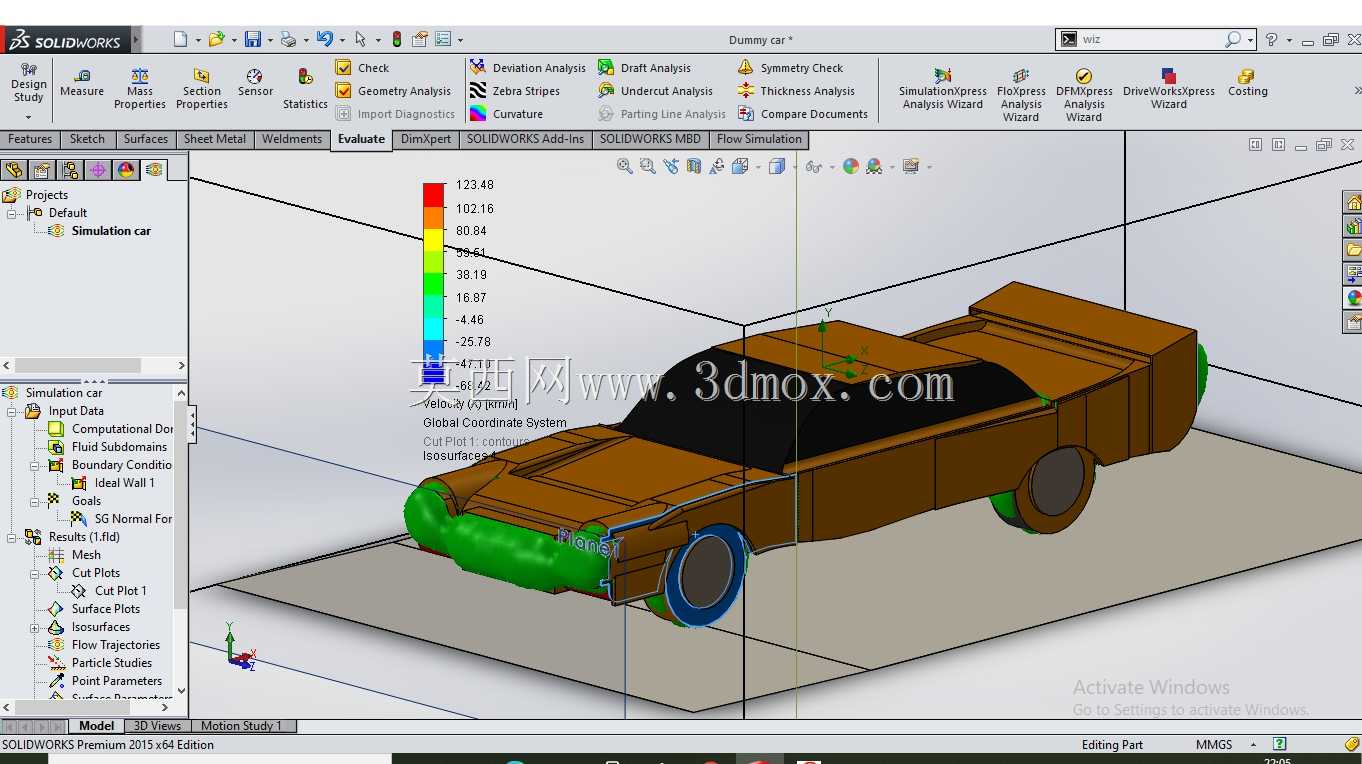Open the DisplayManager panel icon
The height and width of the screenshot is (764, 1362).
tap(125, 170)
